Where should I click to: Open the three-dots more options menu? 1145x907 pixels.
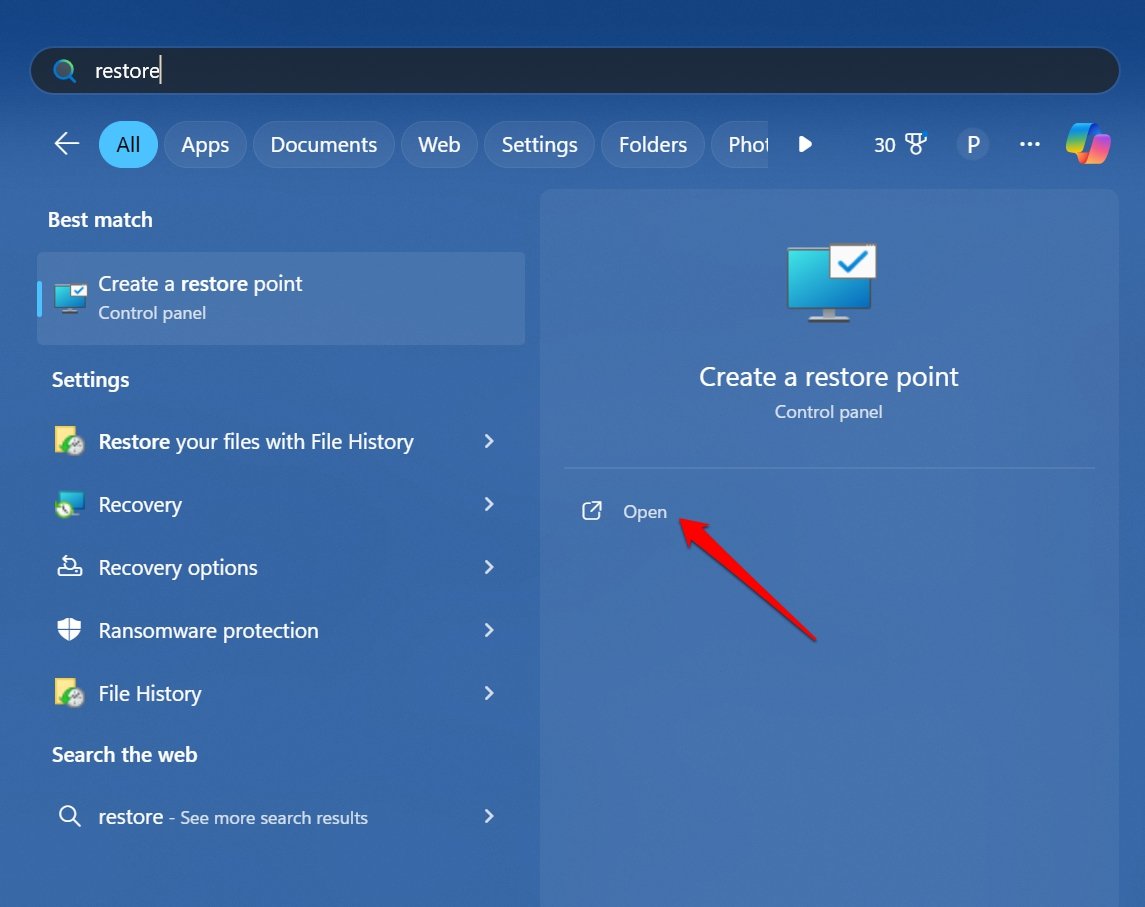tap(1030, 144)
